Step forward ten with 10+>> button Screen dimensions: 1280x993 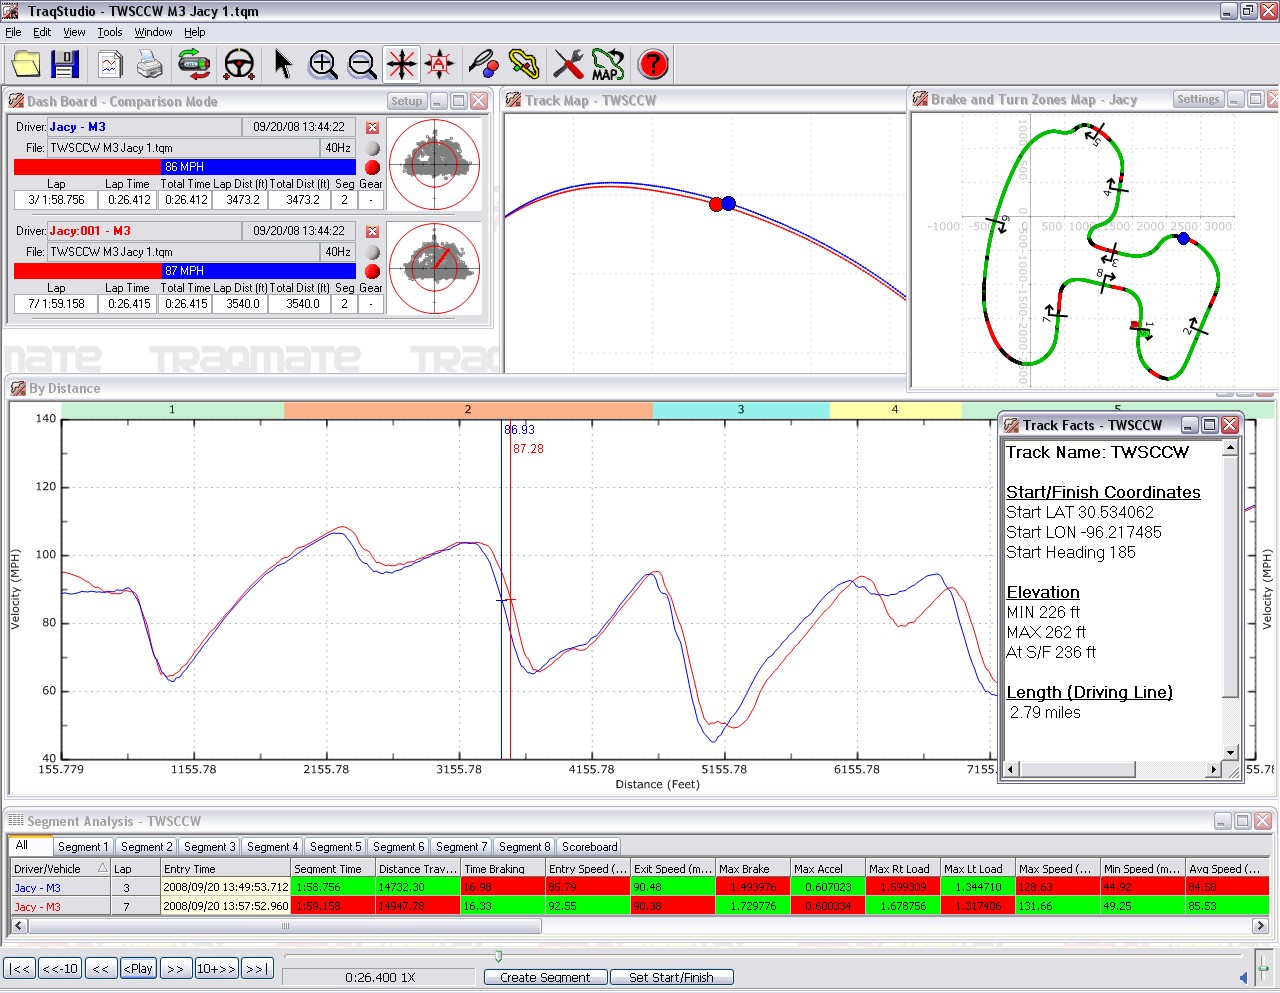click(x=216, y=968)
